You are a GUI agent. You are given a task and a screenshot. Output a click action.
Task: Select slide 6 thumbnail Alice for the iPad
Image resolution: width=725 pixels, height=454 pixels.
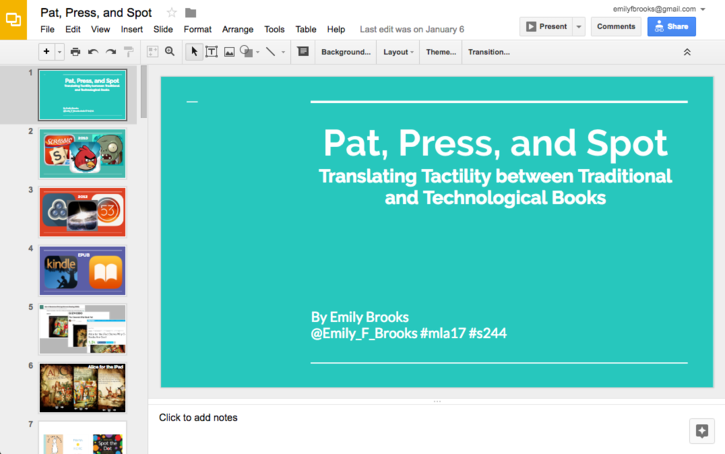tap(82, 388)
